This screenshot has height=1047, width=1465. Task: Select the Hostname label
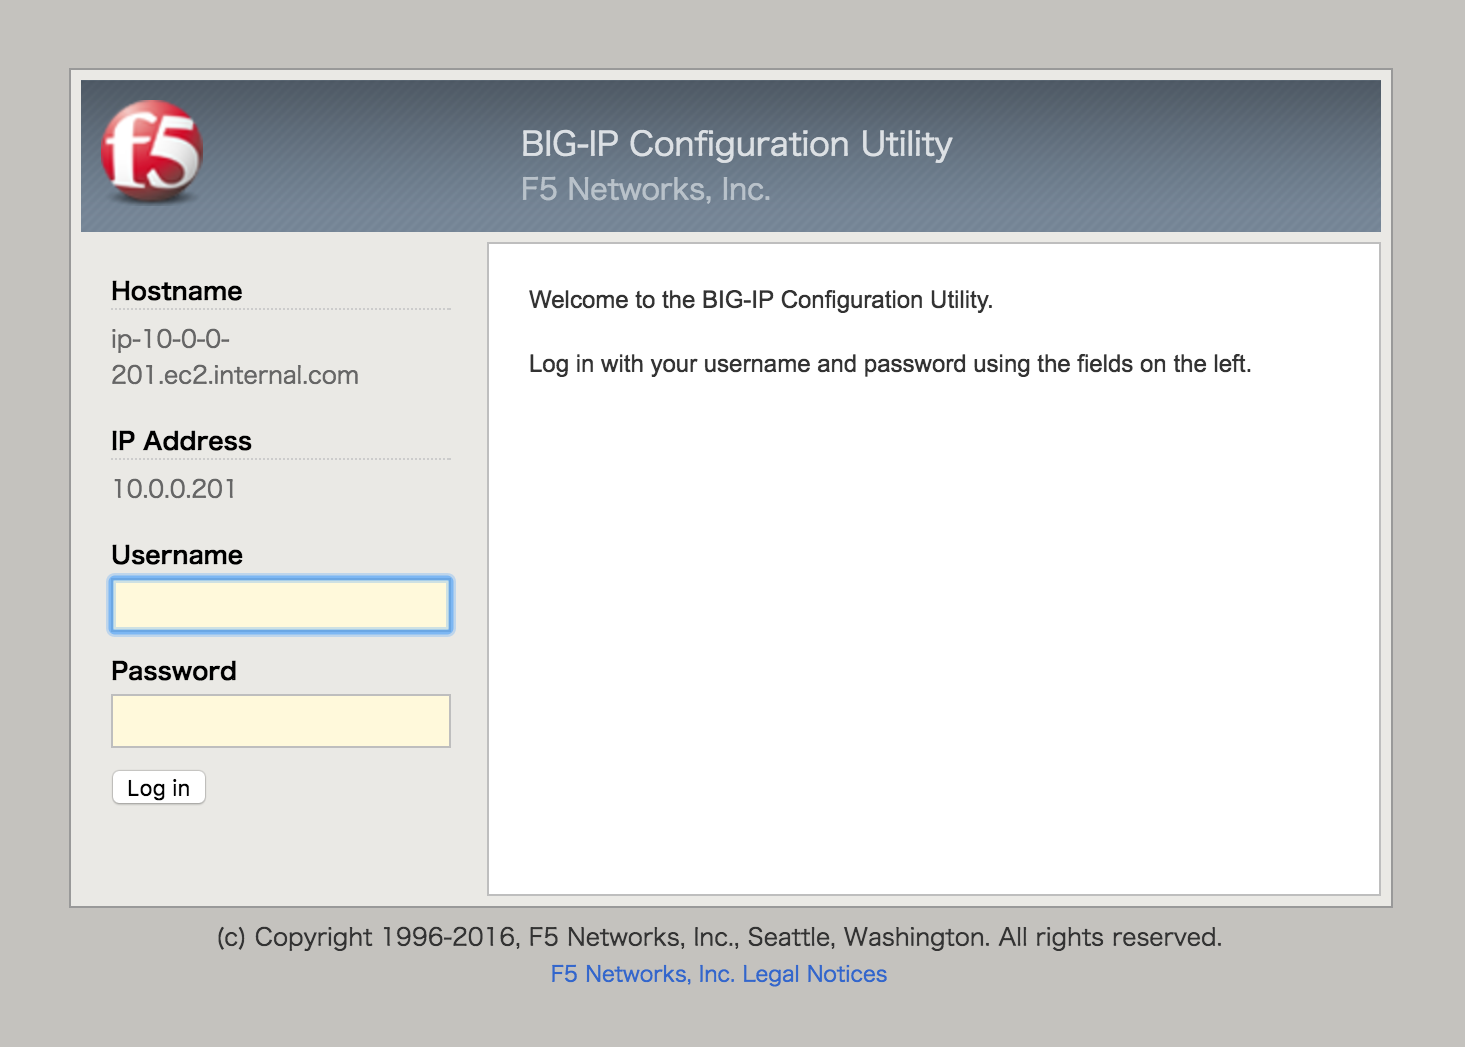coord(177,291)
